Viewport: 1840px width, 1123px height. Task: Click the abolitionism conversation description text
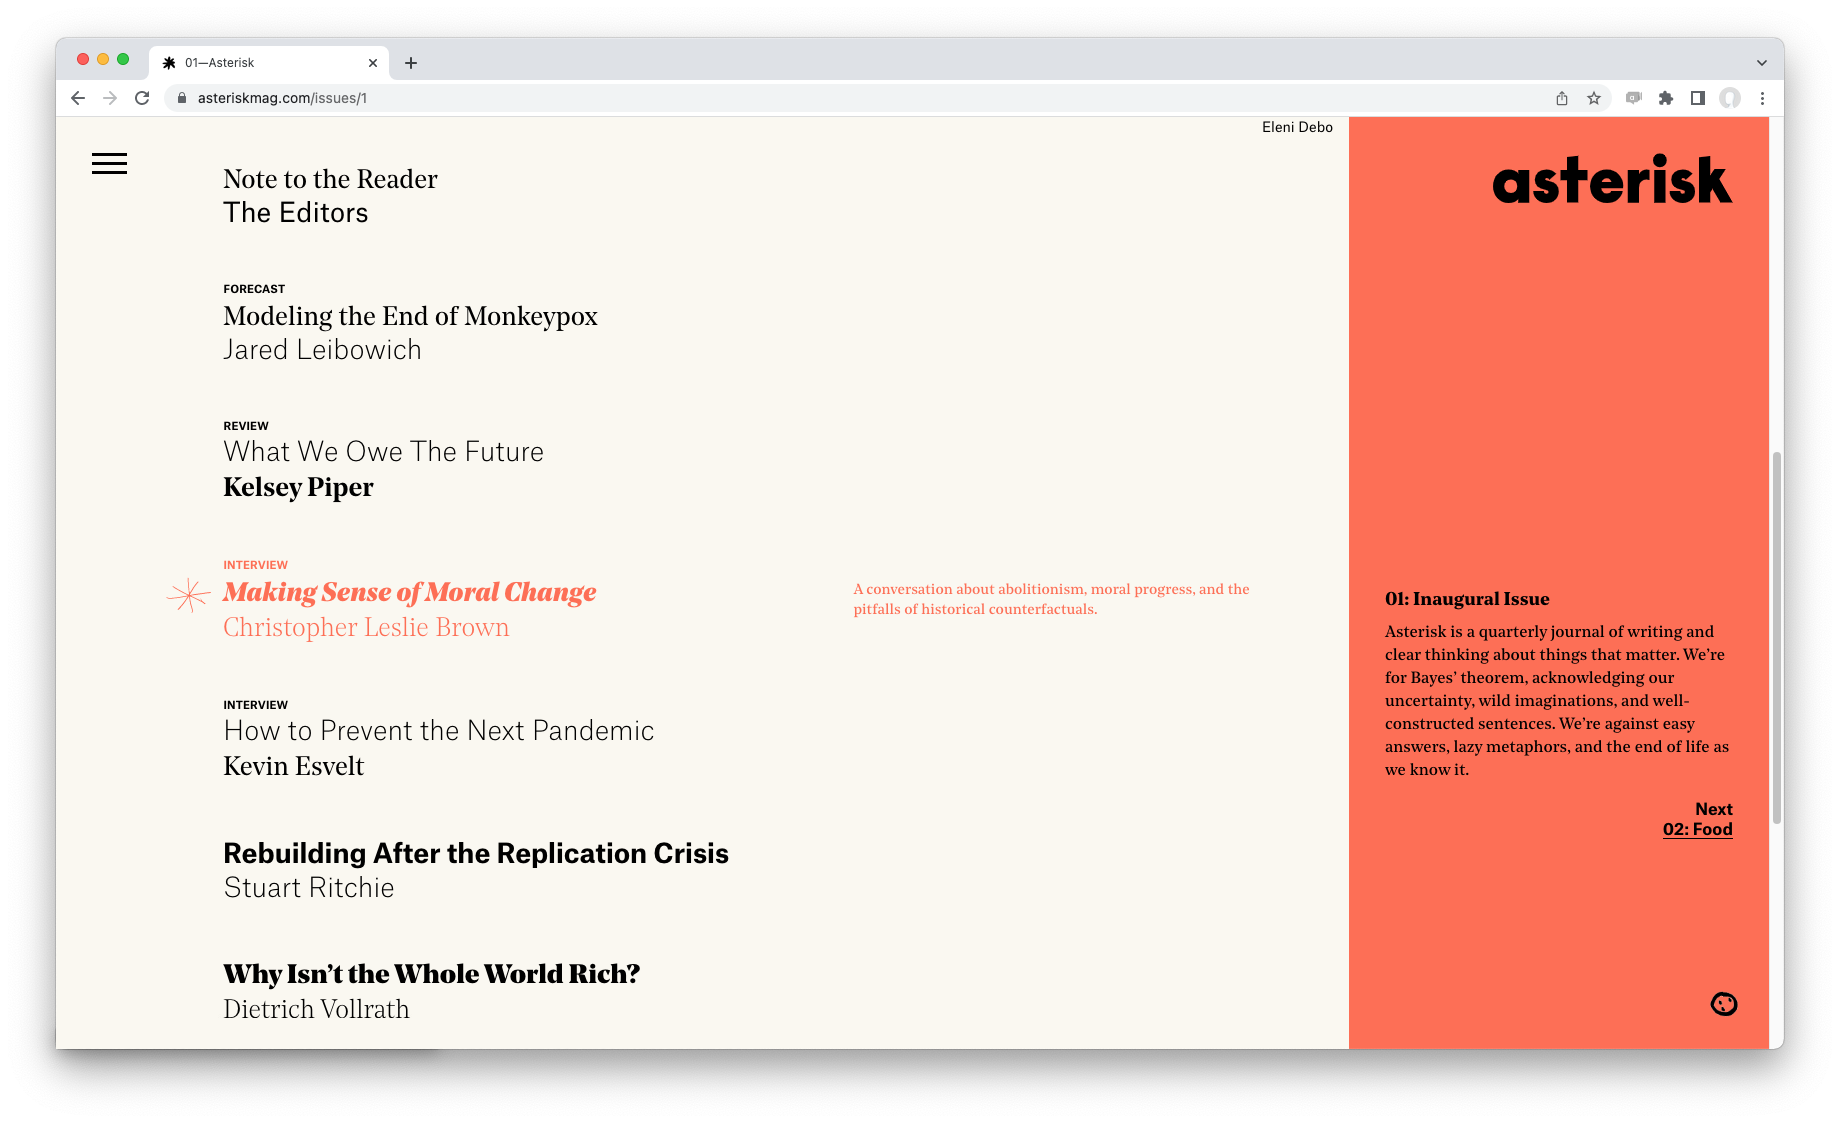[x=1051, y=599]
